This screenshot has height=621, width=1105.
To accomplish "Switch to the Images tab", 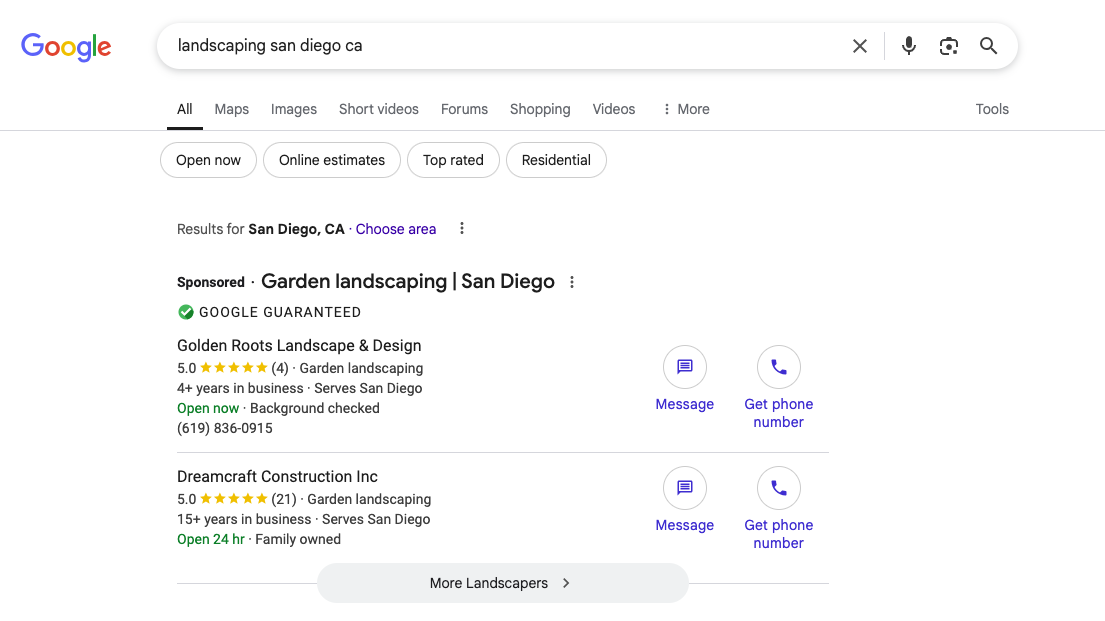I will (x=294, y=109).
